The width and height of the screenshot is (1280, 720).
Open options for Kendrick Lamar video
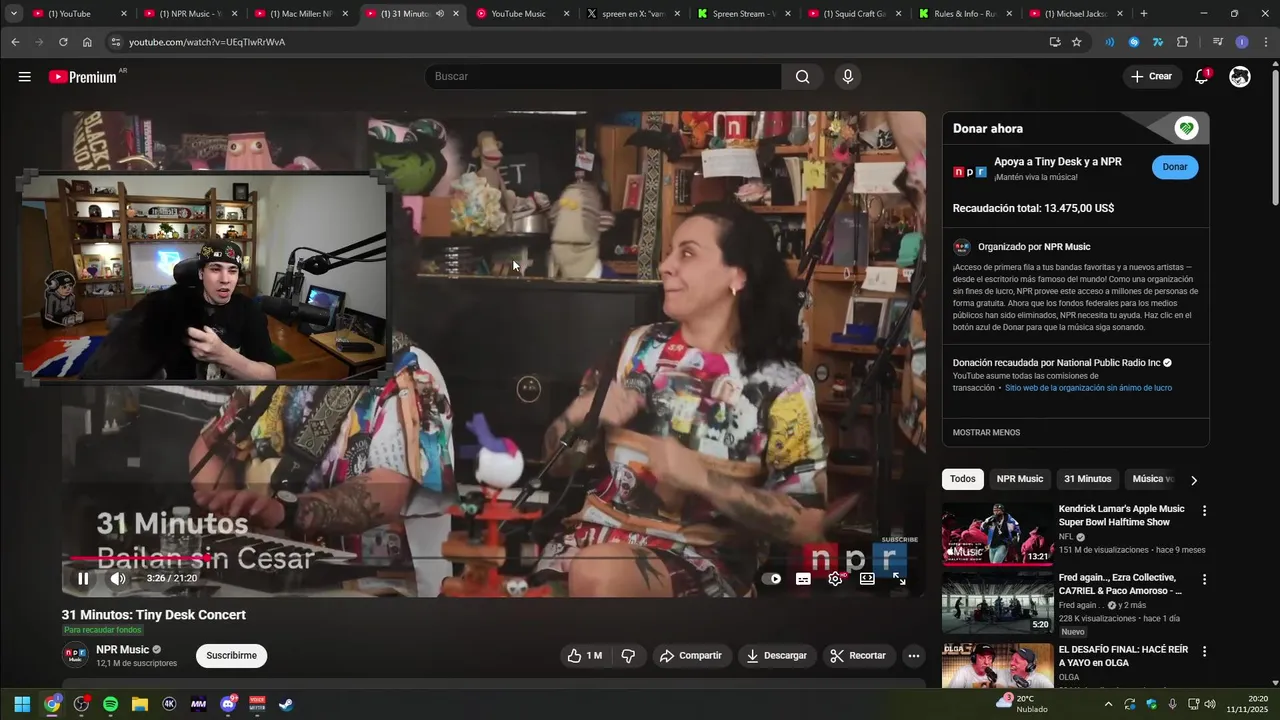pyautogui.click(x=1204, y=511)
